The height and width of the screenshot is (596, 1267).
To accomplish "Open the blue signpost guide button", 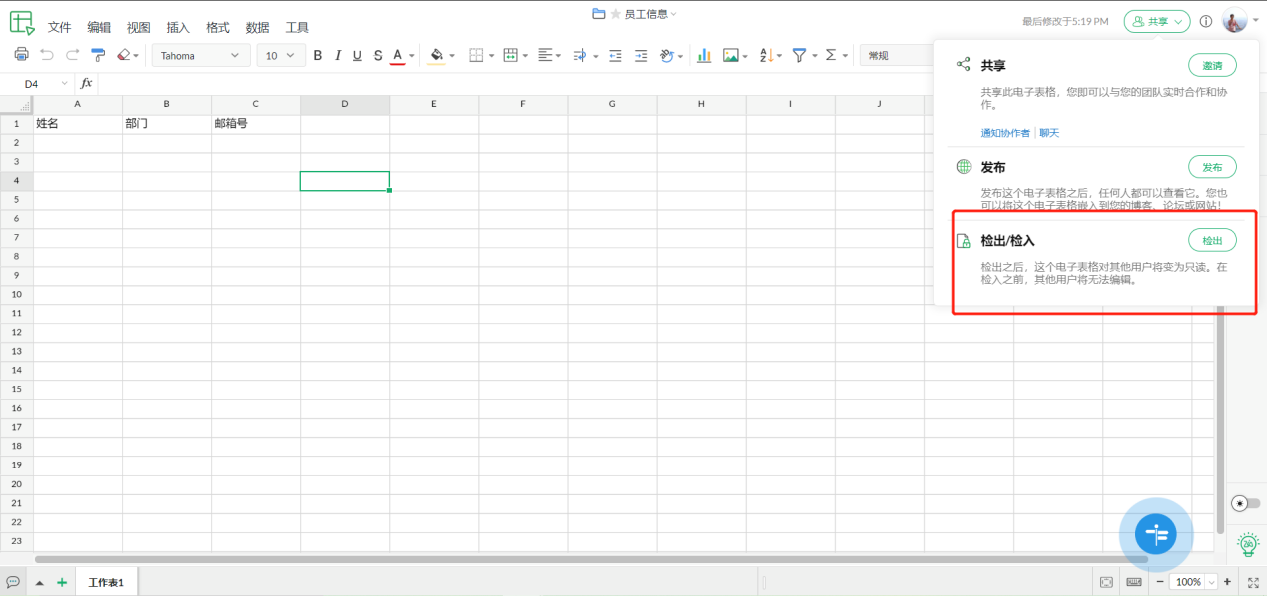I will point(1156,534).
